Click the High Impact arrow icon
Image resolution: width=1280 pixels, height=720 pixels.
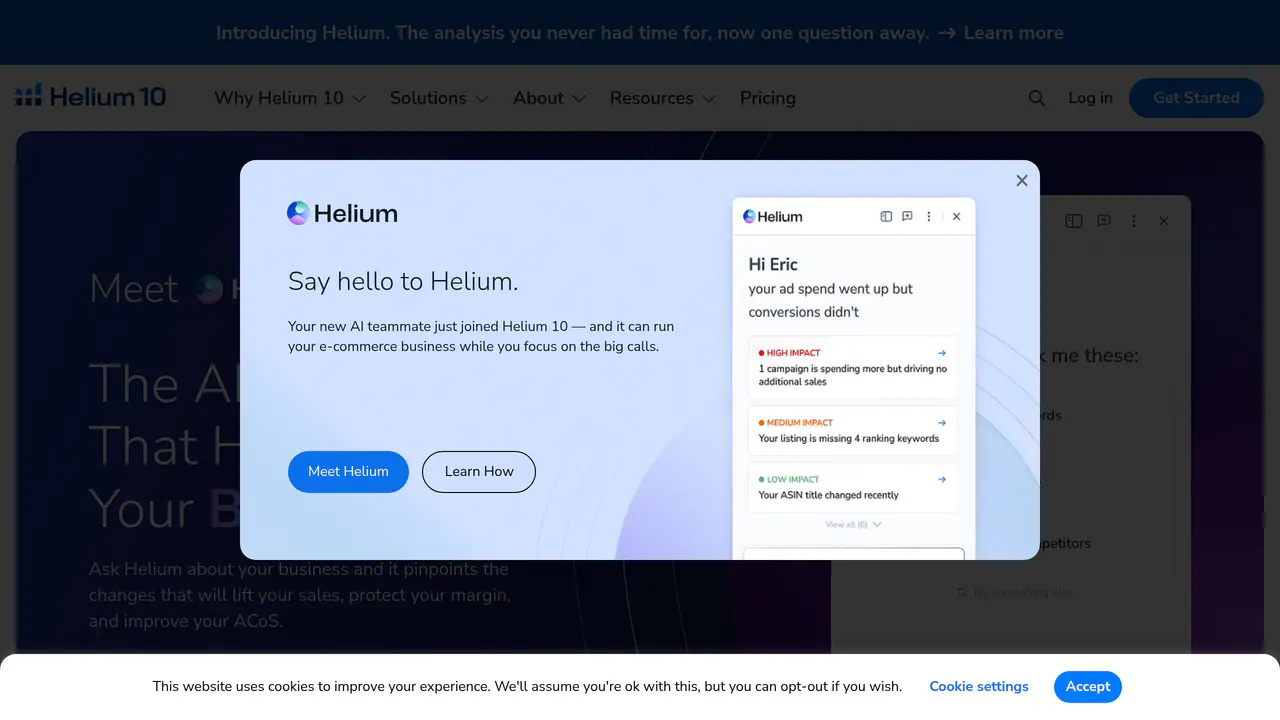coord(942,353)
